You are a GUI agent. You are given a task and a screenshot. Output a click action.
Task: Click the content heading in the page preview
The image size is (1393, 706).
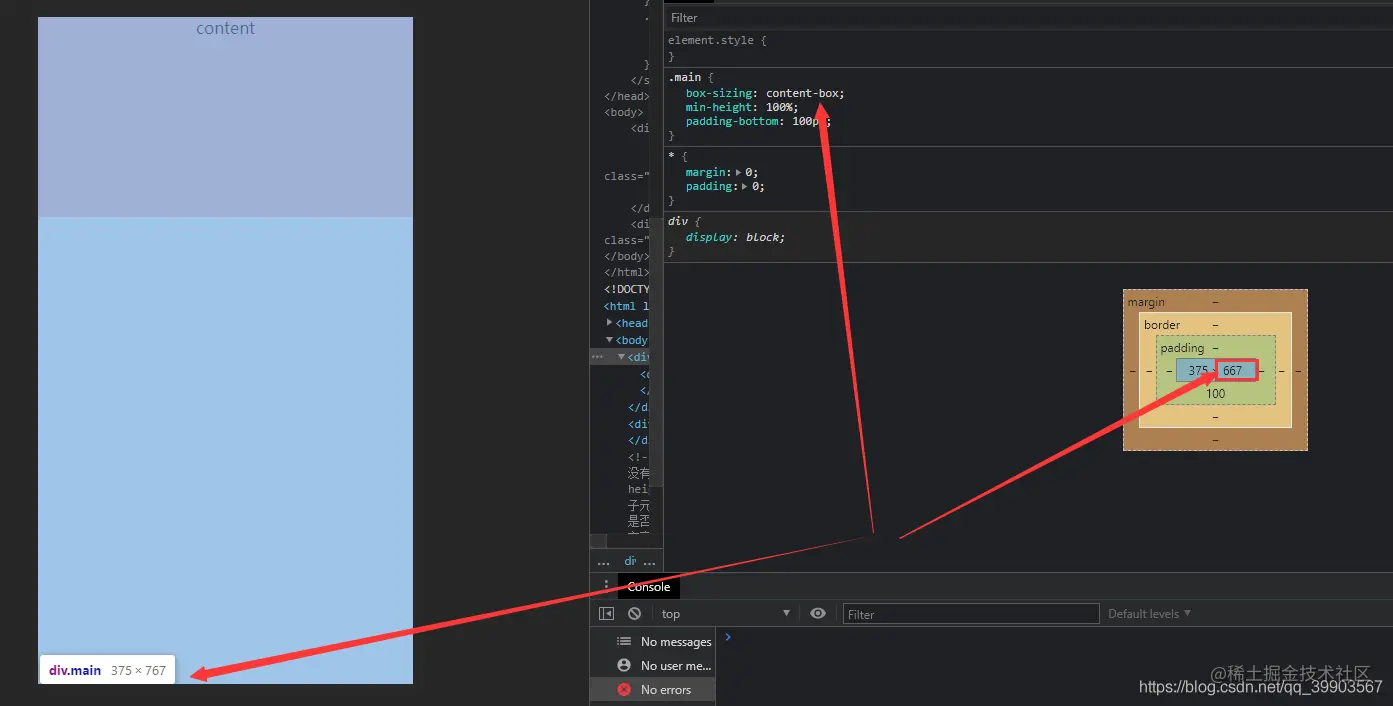tap(225, 28)
